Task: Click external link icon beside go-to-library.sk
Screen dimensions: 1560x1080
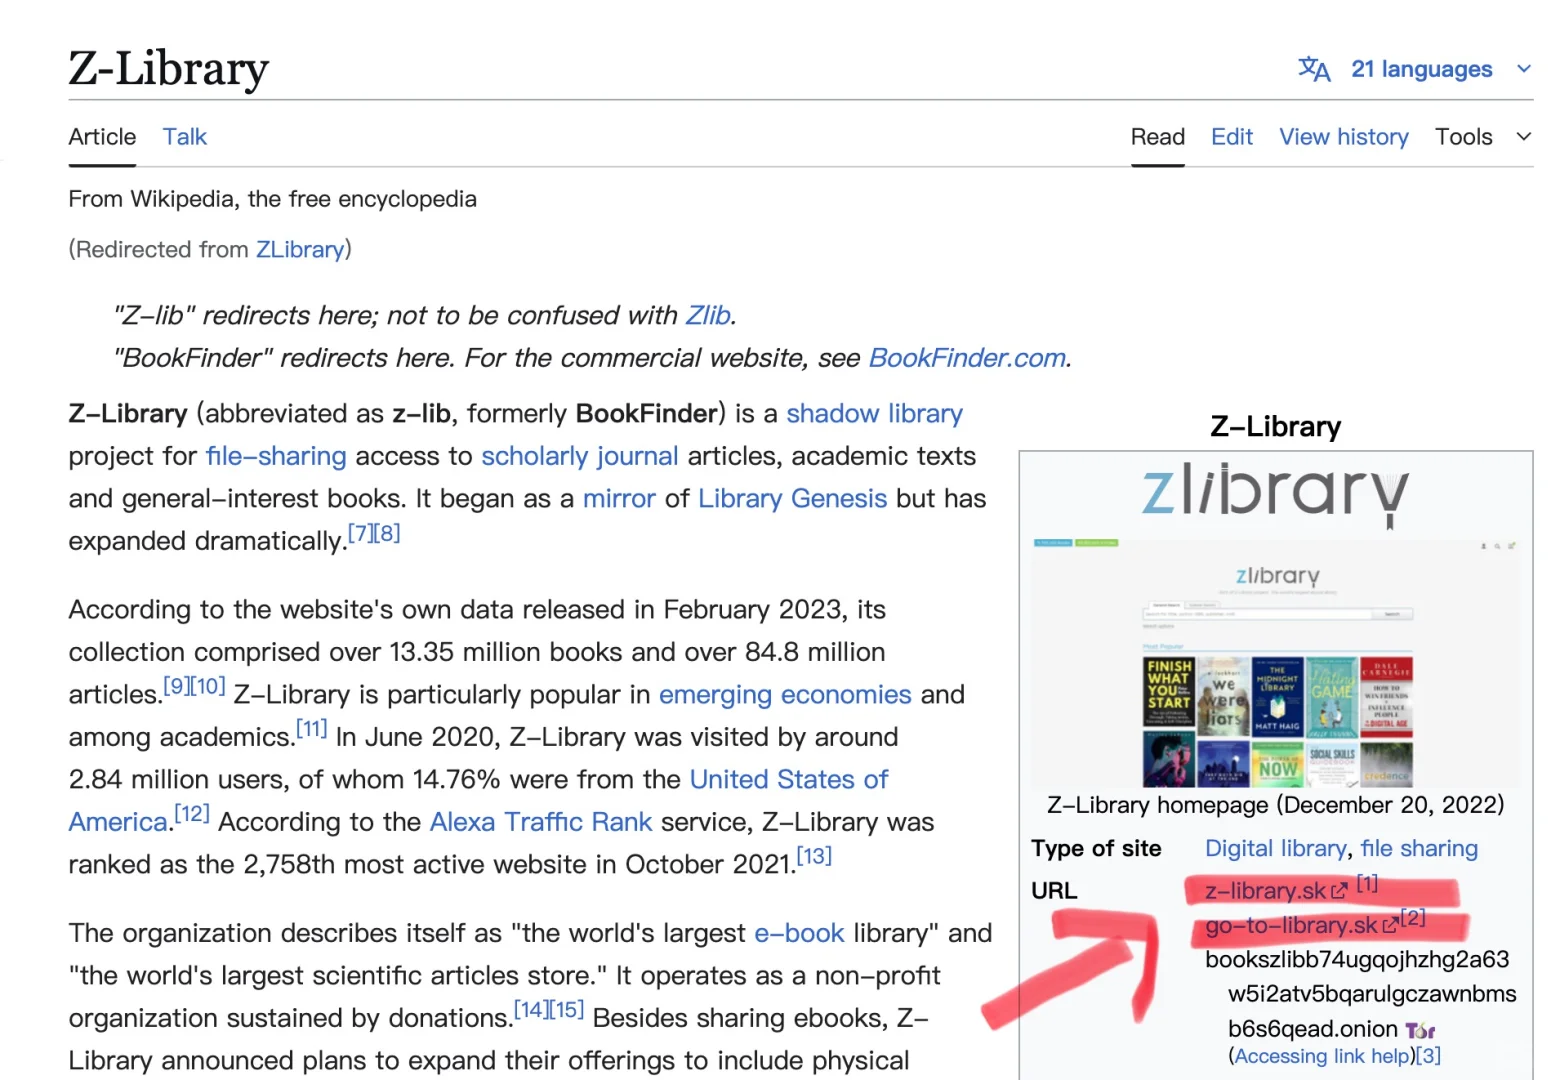Action: (x=1390, y=926)
